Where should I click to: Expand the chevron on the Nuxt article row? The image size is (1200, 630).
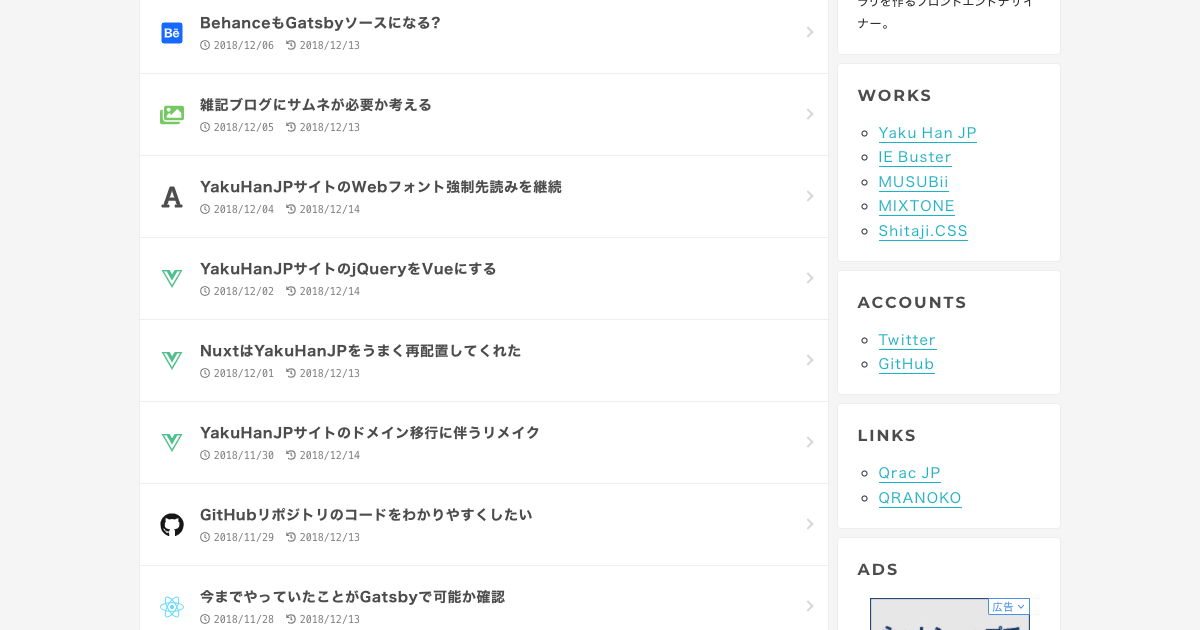coord(810,360)
